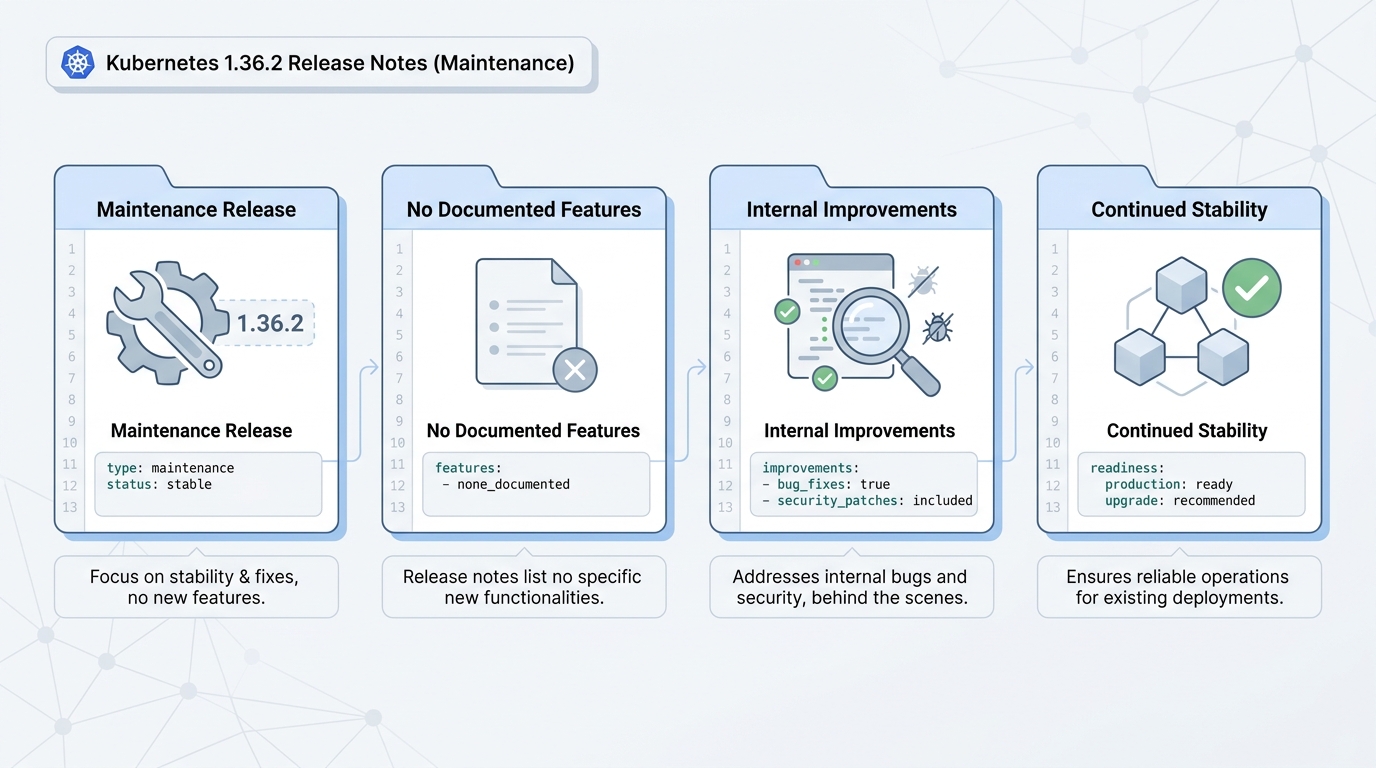The image size is (1376, 768).
Task: Click the 'production: ready' line
Action: [x=1169, y=484]
